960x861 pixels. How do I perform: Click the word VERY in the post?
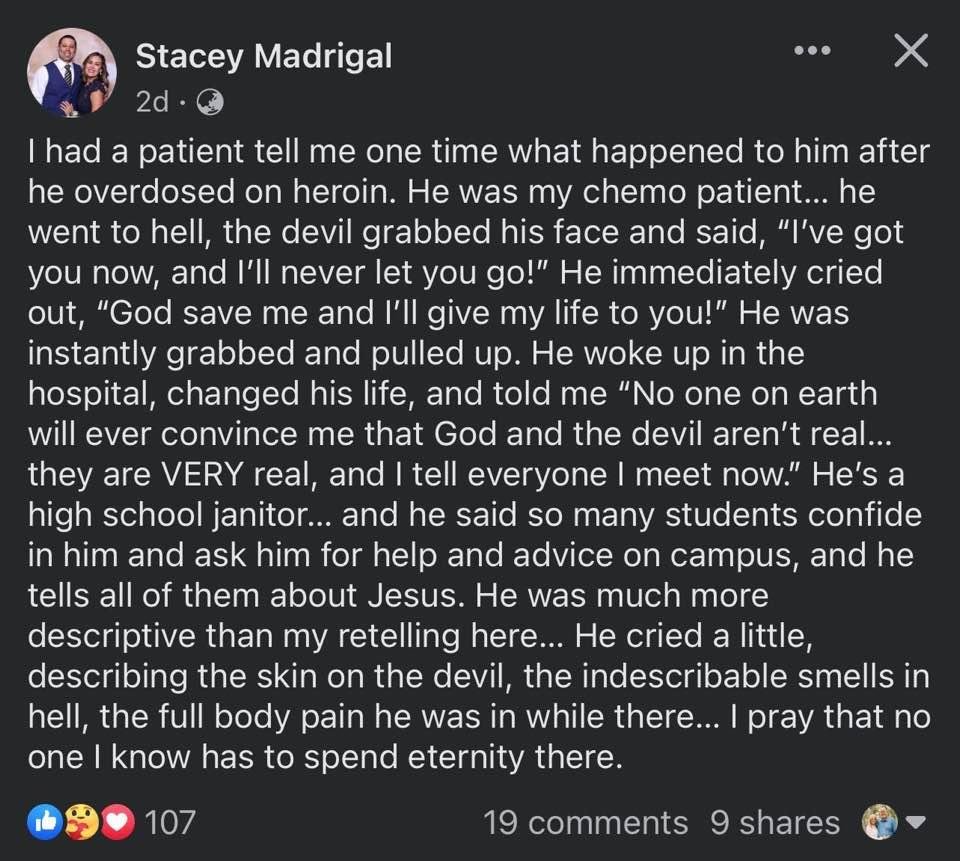coord(202,475)
